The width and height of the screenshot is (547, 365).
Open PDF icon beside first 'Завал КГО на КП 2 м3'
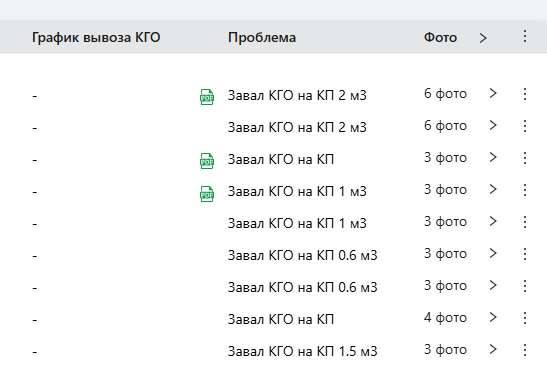[x=207, y=97]
